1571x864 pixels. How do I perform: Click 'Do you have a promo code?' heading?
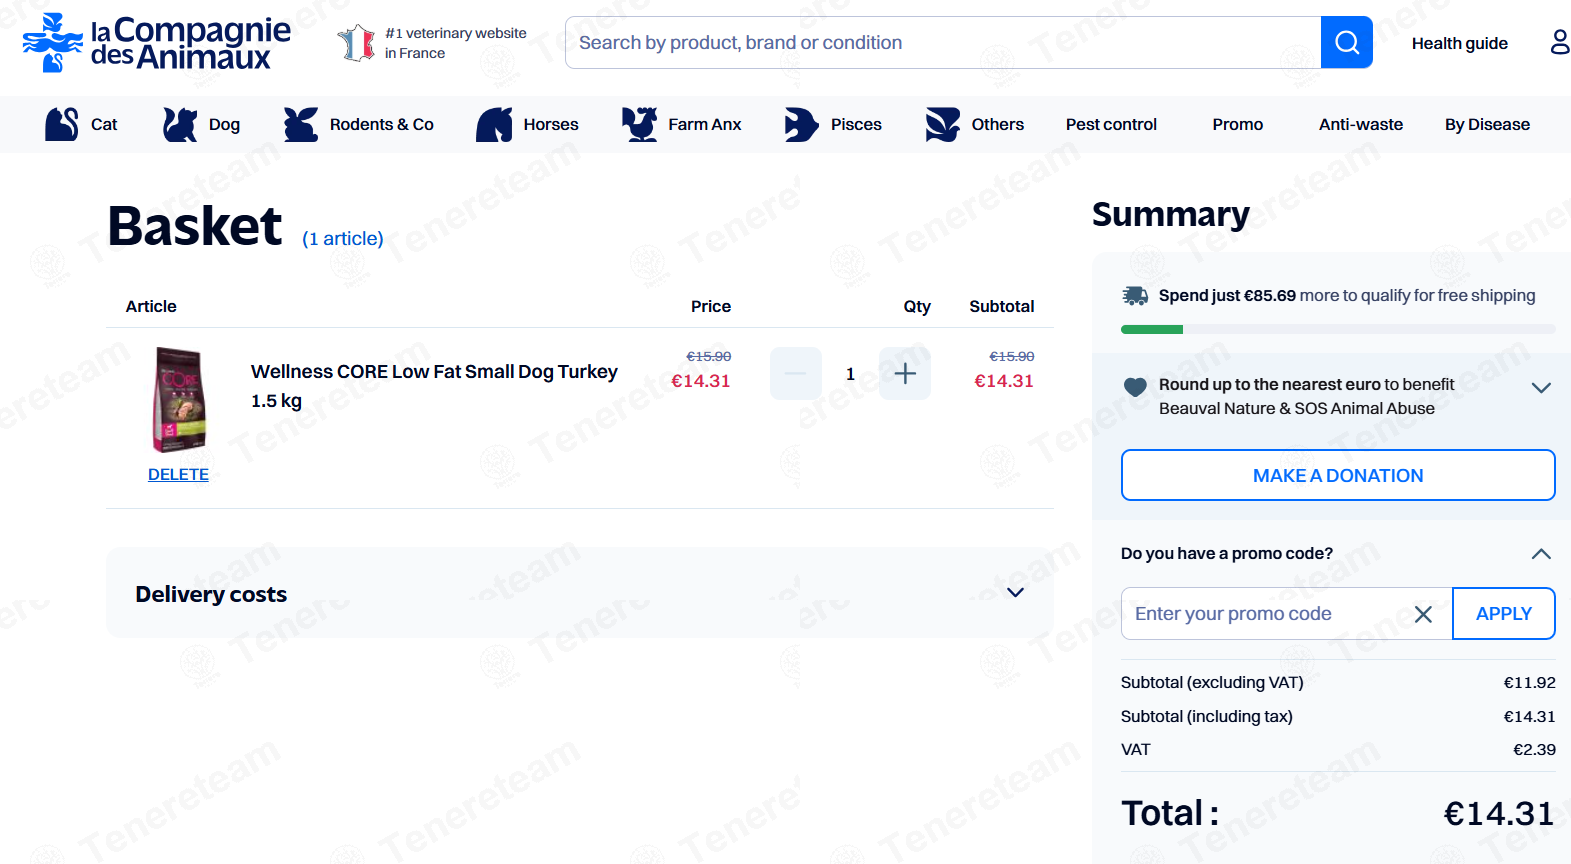coord(1226,553)
